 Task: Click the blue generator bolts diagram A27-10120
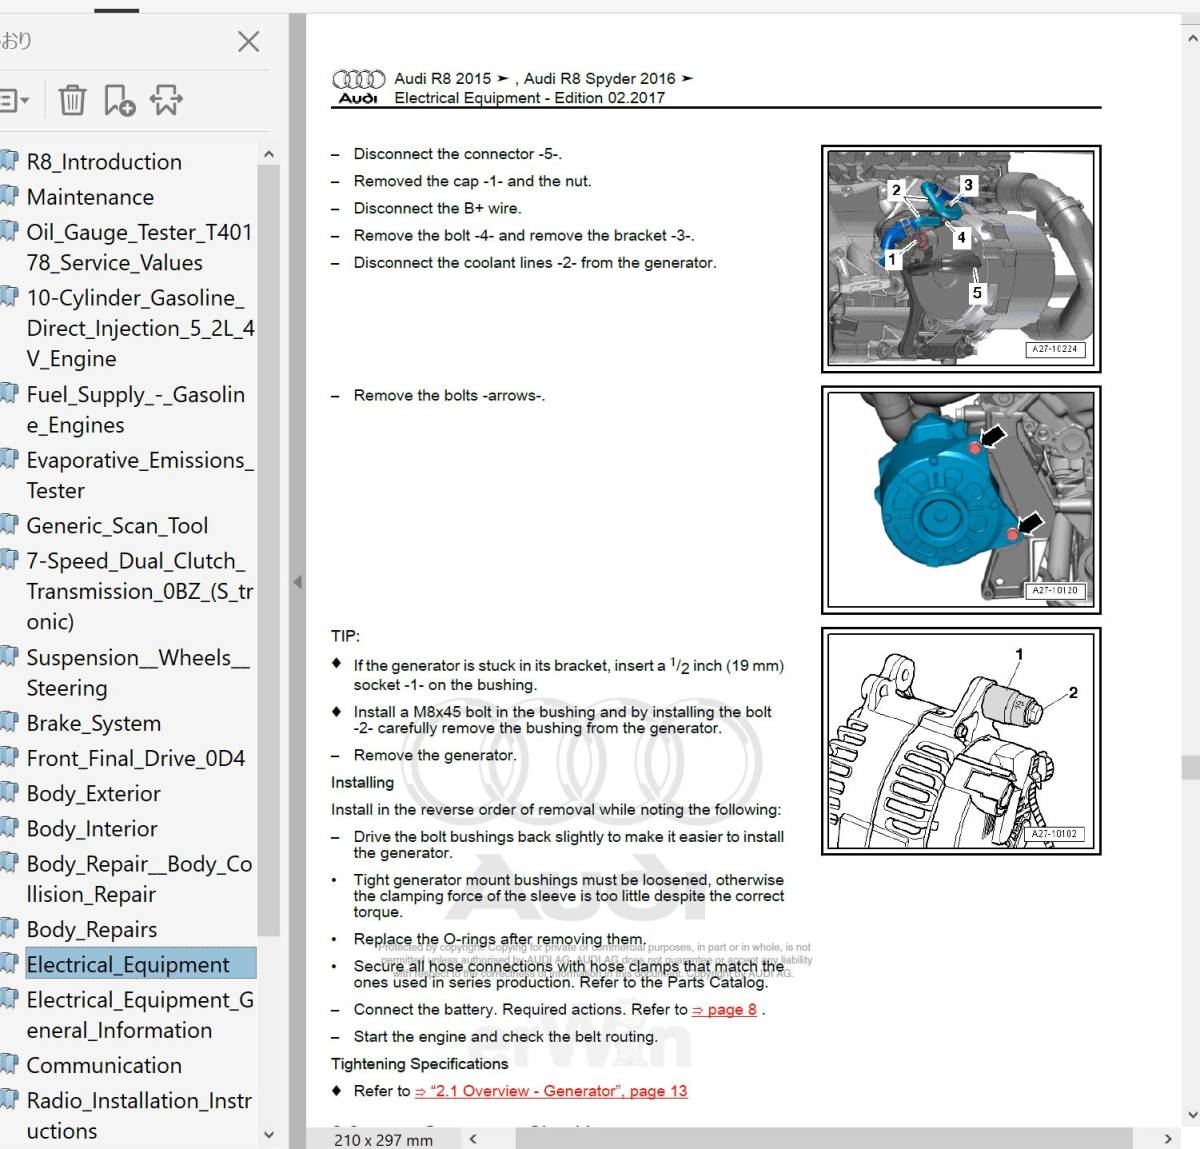coord(961,500)
